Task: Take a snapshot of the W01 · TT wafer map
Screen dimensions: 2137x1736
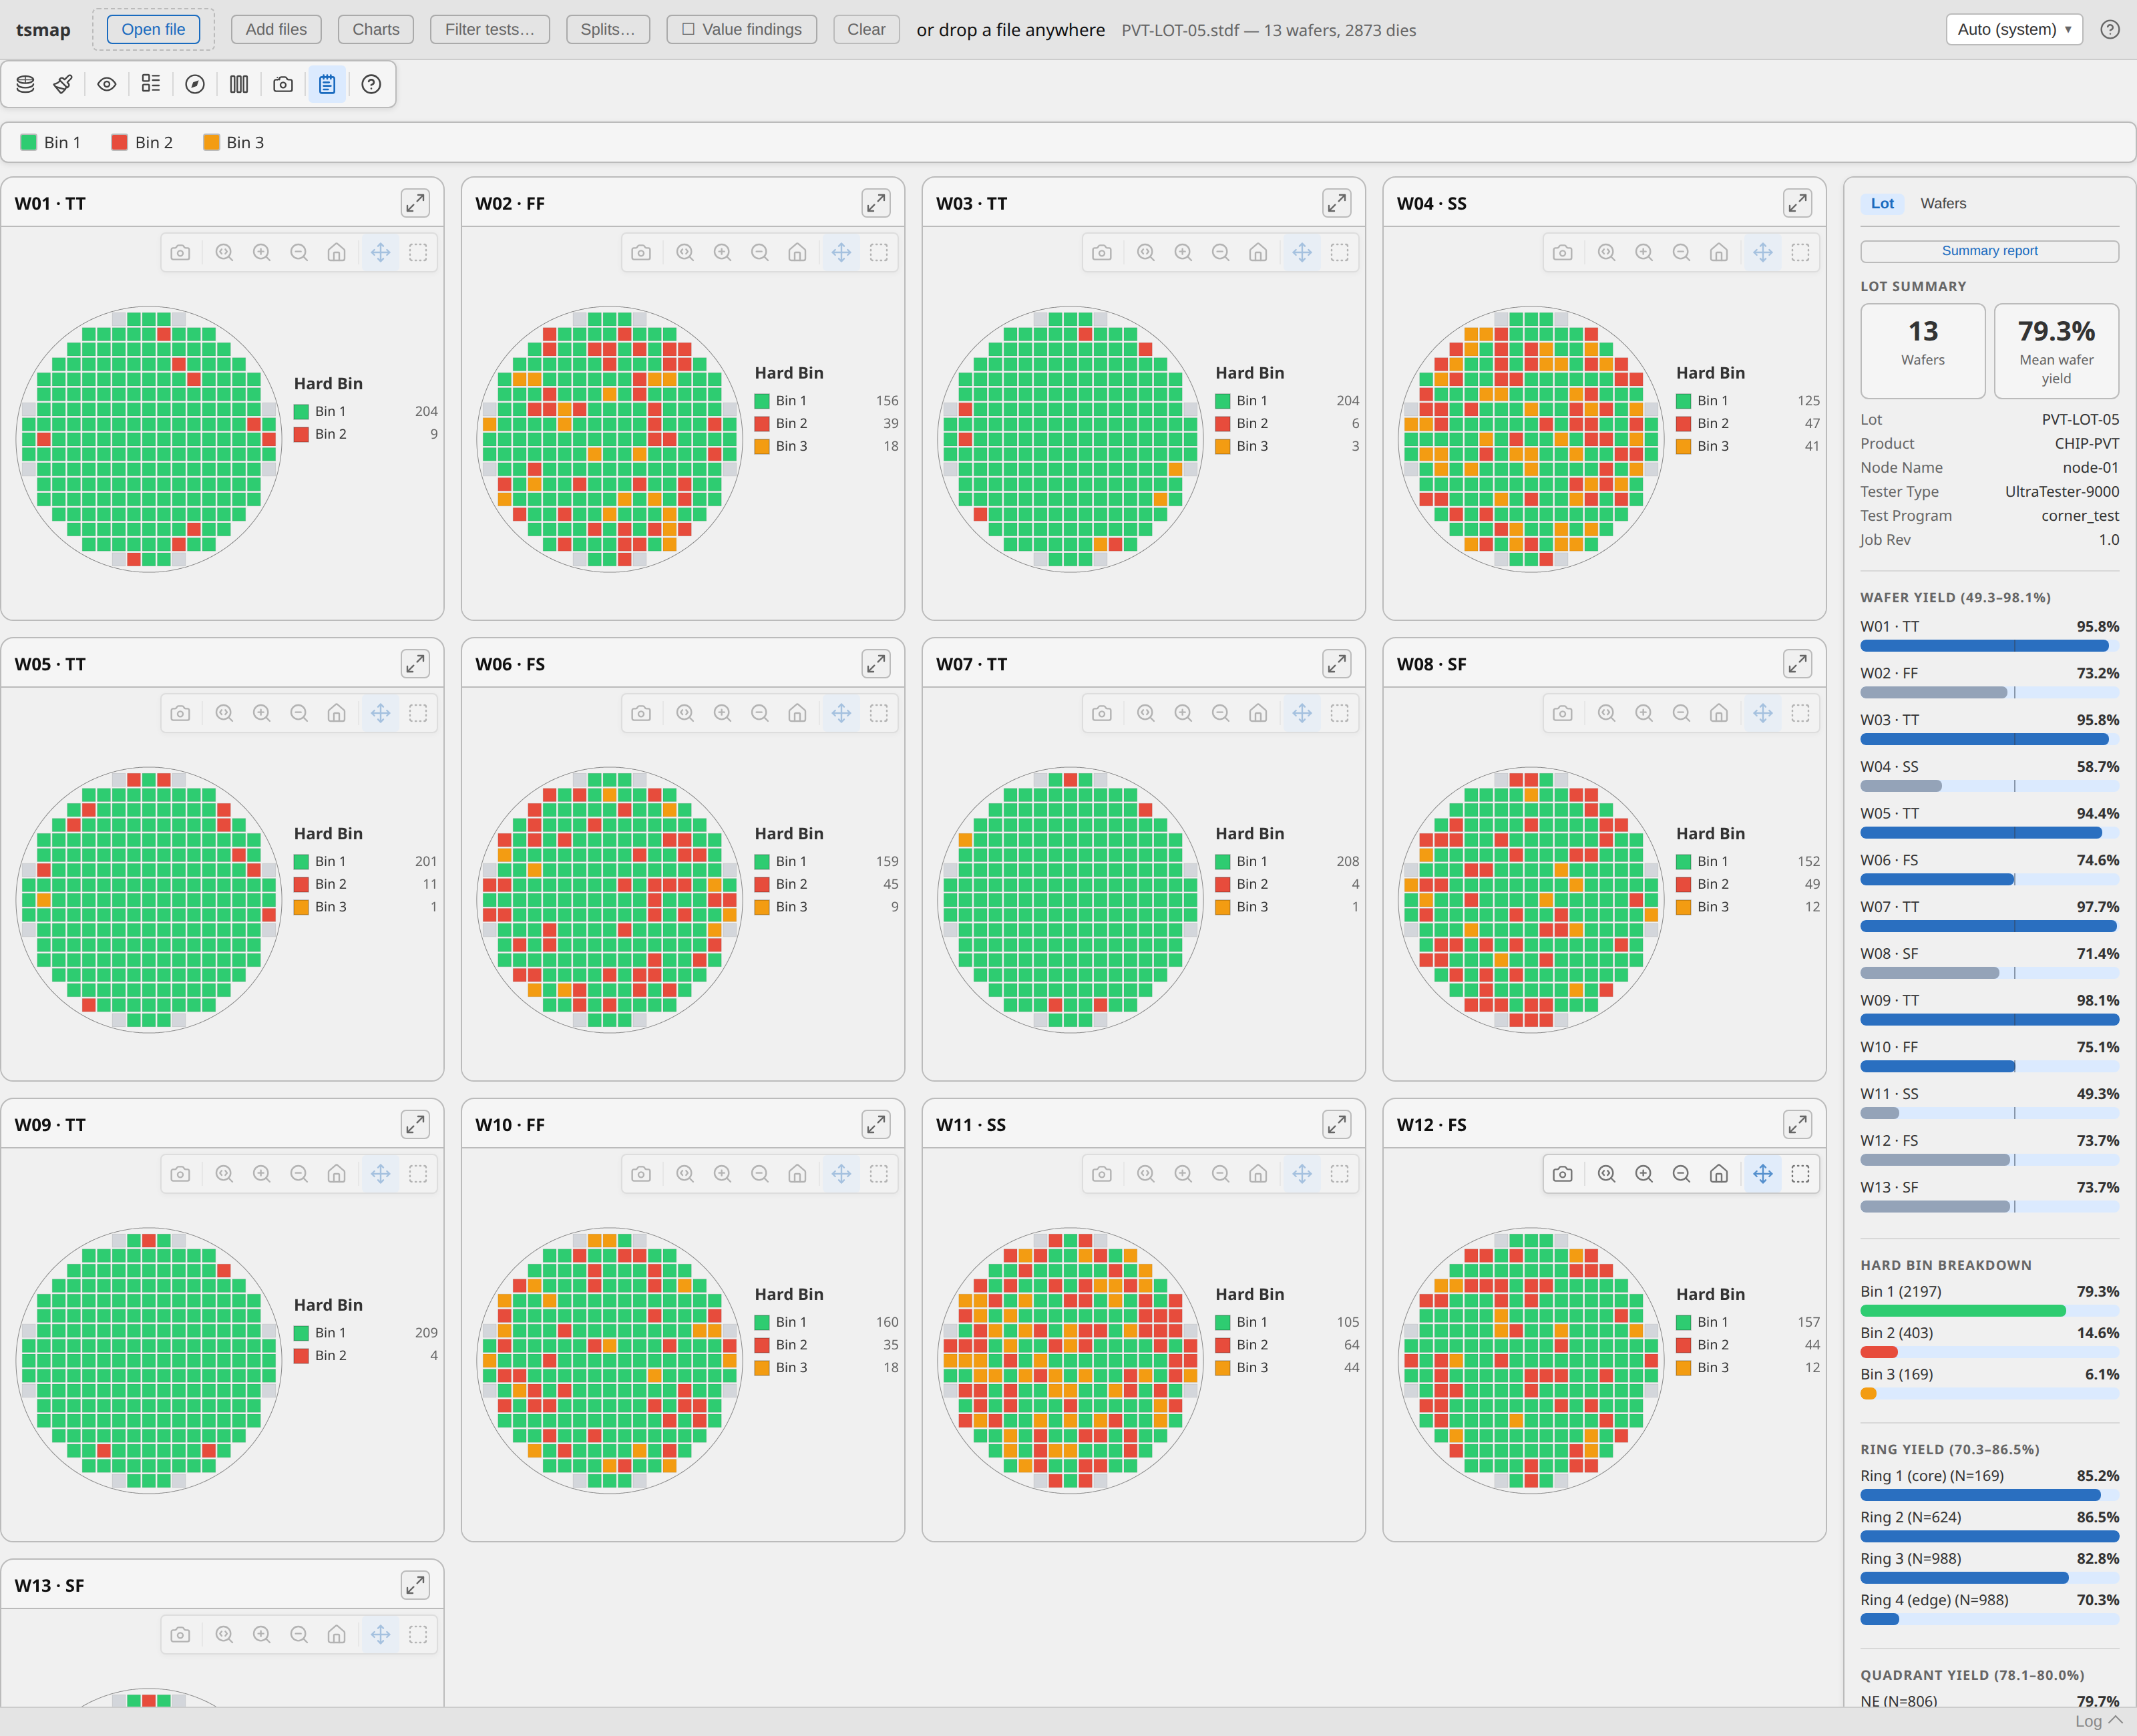Action: pyautogui.click(x=181, y=253)
